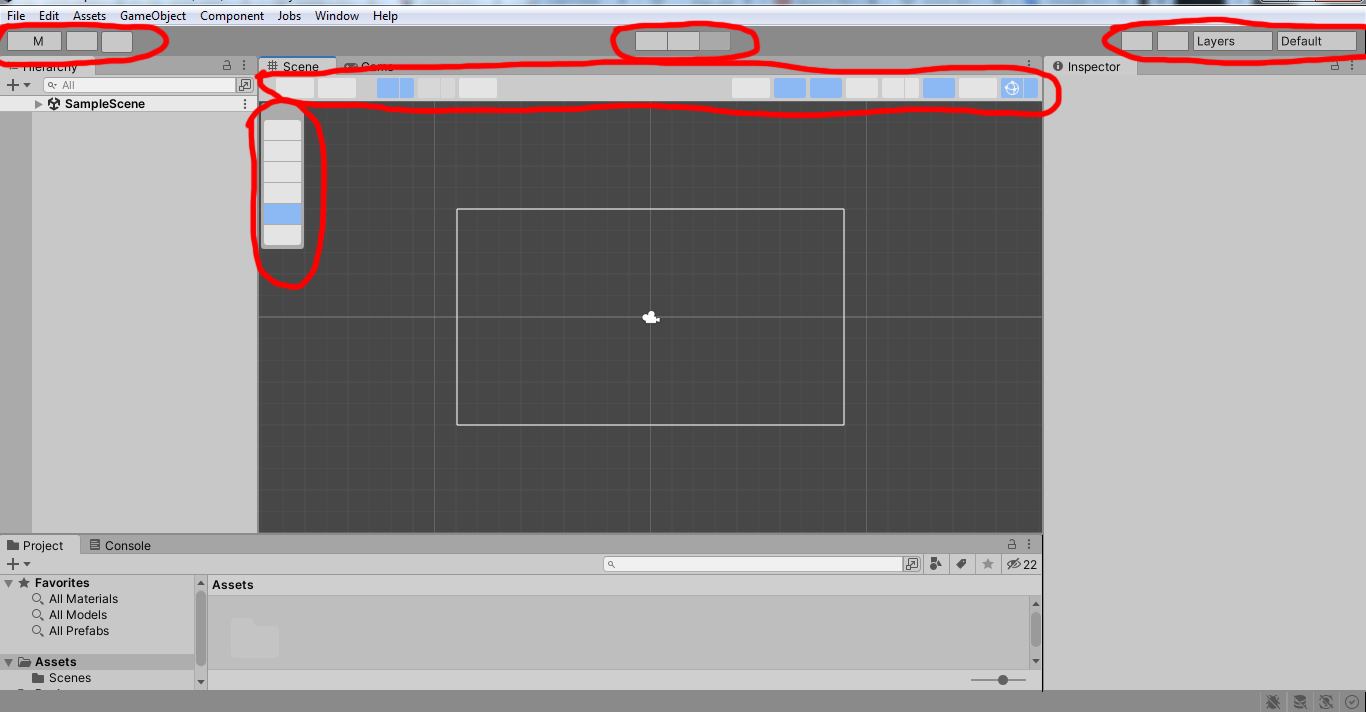Click the debug mode bug icon in the status bar
The image size is (1366, 712).
click(1273, 702)
